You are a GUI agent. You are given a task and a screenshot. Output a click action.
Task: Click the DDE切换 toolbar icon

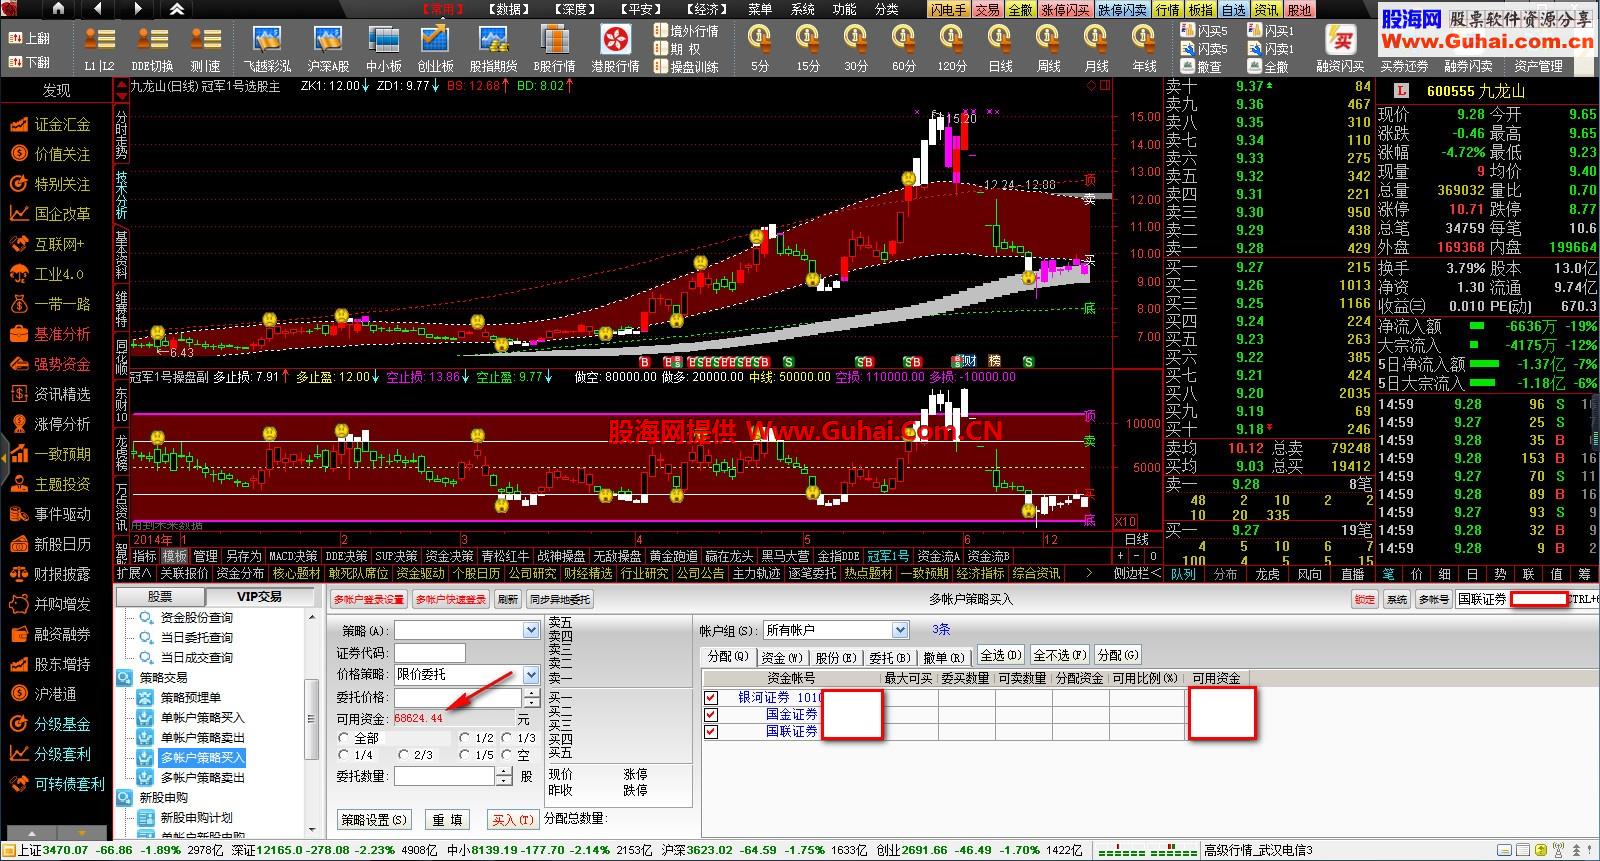152,48
